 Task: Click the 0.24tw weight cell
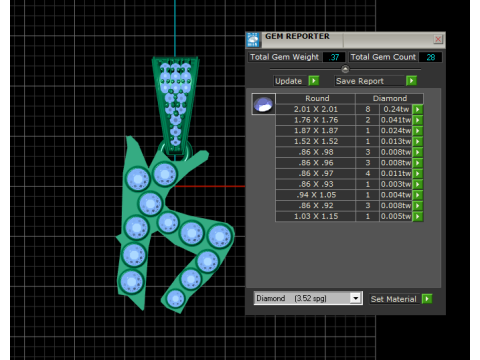(x=396, y=109)
